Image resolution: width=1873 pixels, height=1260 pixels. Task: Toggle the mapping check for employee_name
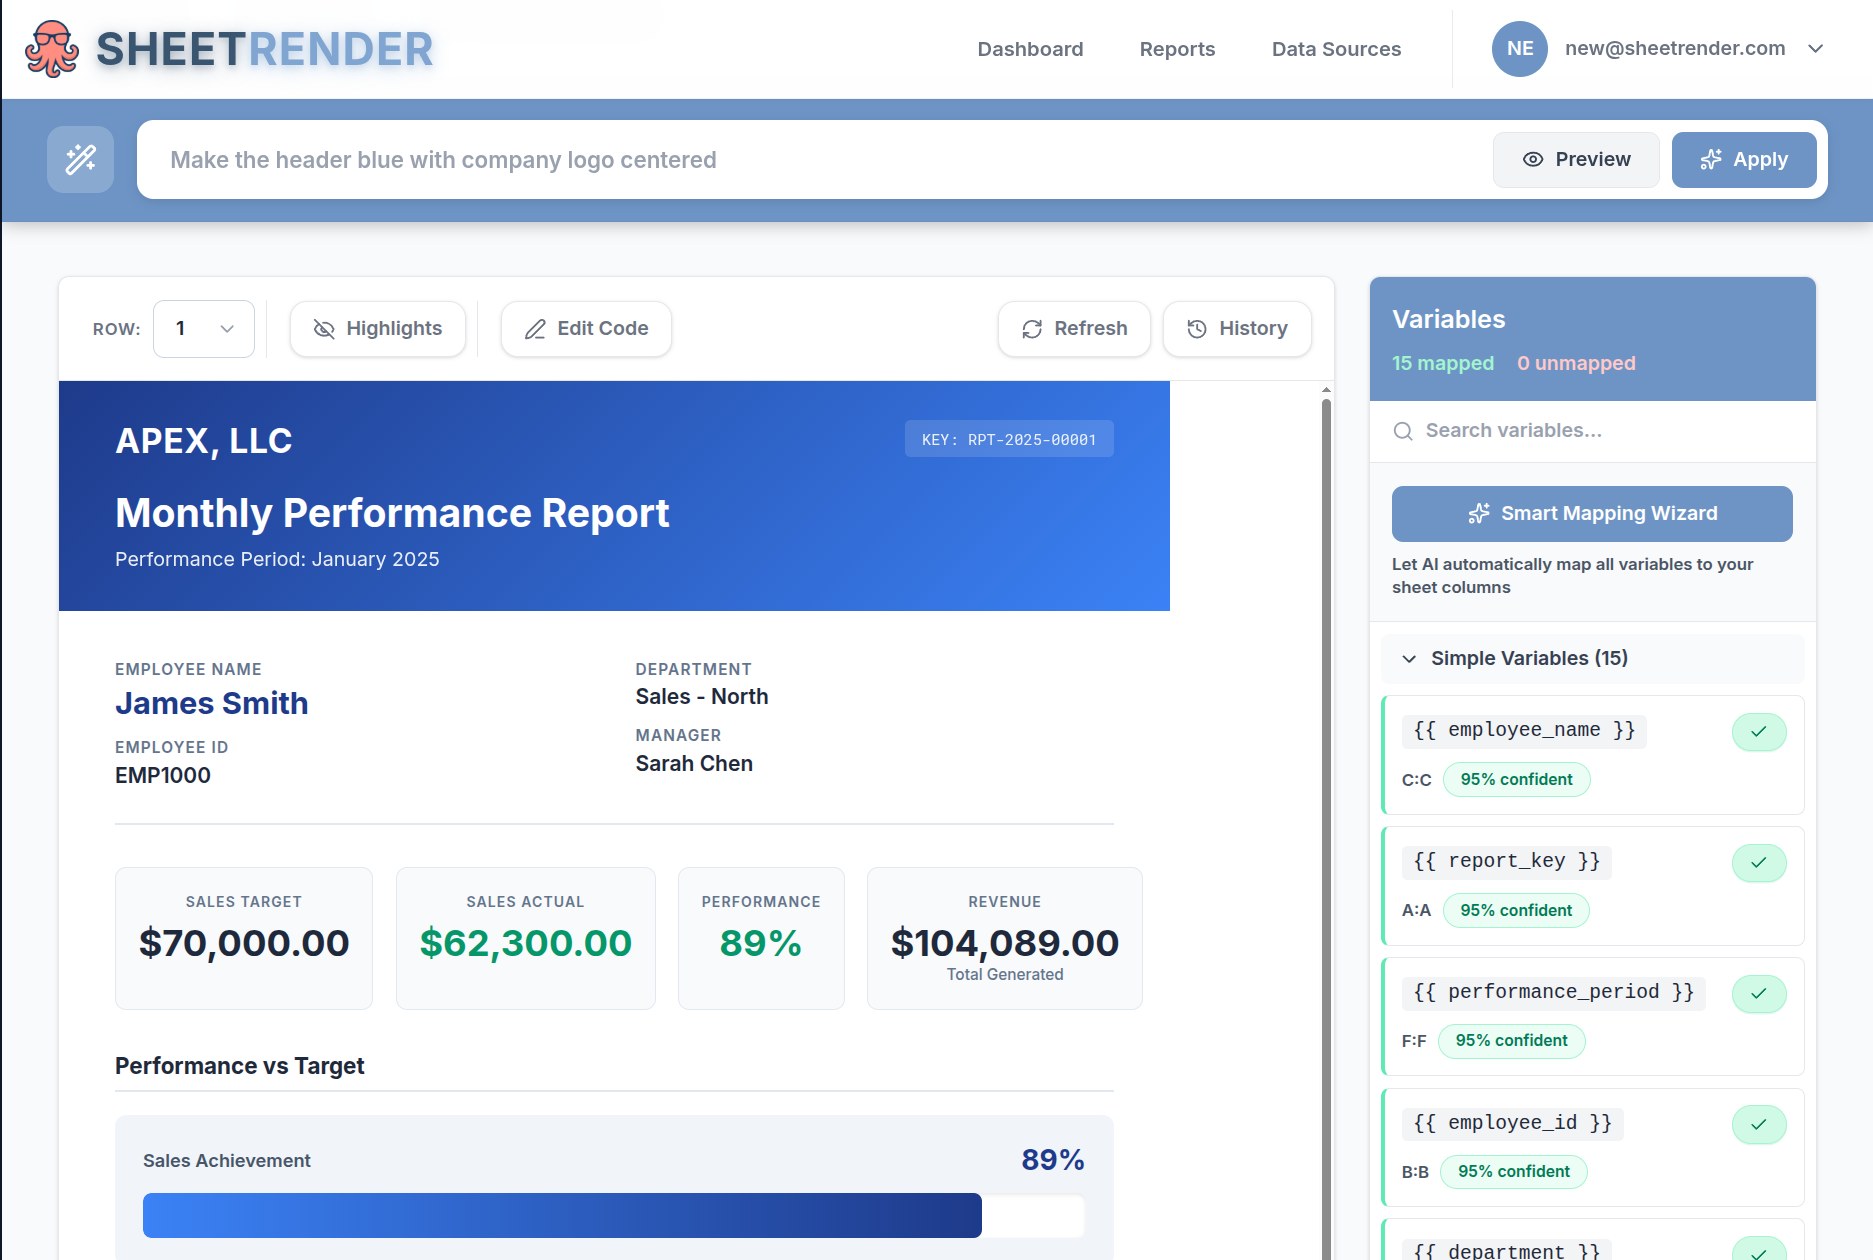point(1759,732)
